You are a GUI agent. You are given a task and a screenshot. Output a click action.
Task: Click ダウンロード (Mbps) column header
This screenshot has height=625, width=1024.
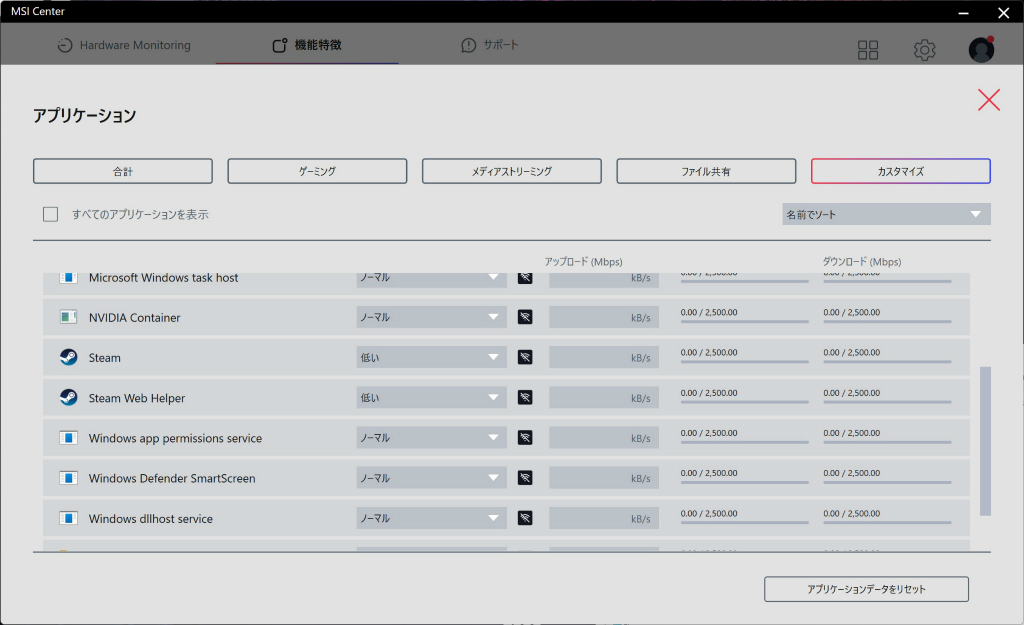click(861, 261)
